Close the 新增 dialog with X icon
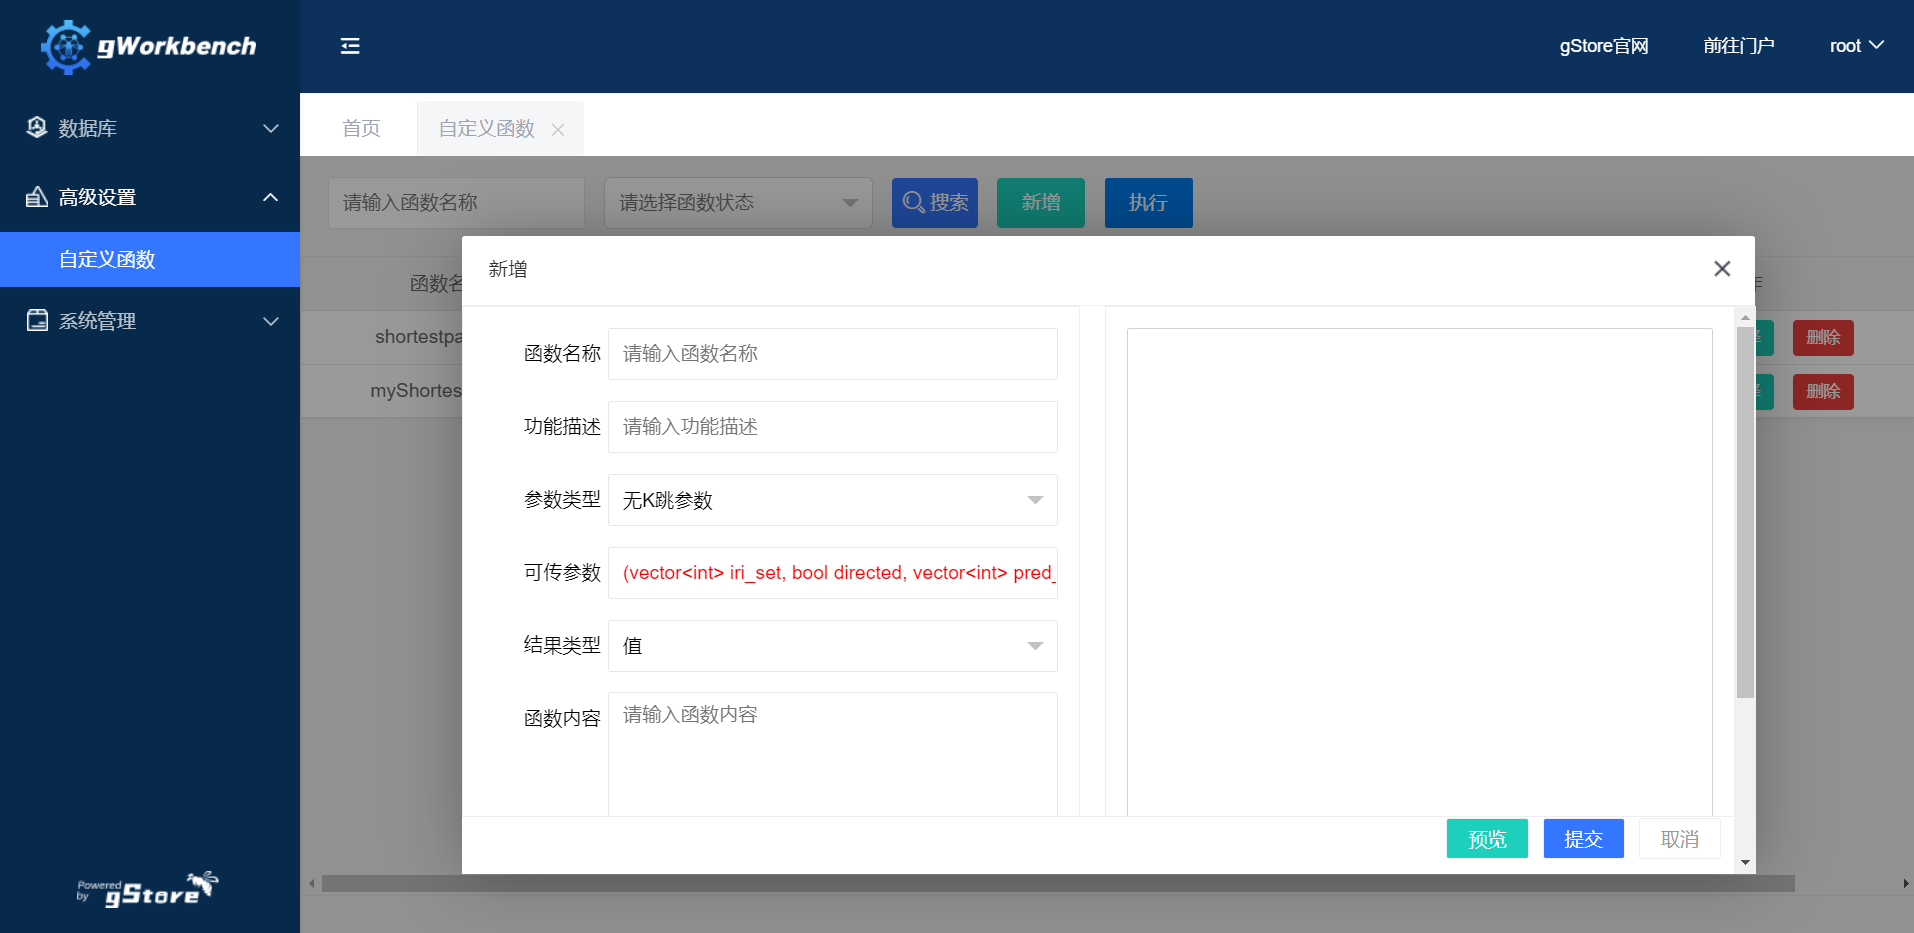Image resolution: width=1914 pixels, height=933 pixels. (x=1721, y=269)
